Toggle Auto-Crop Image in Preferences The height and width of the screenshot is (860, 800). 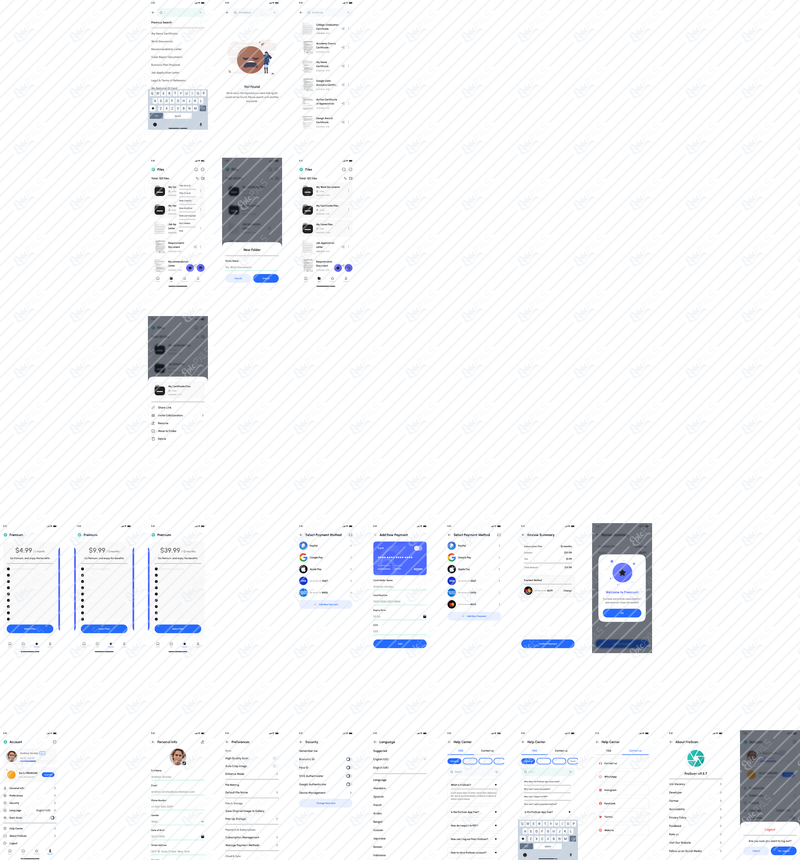pos(275,766)
